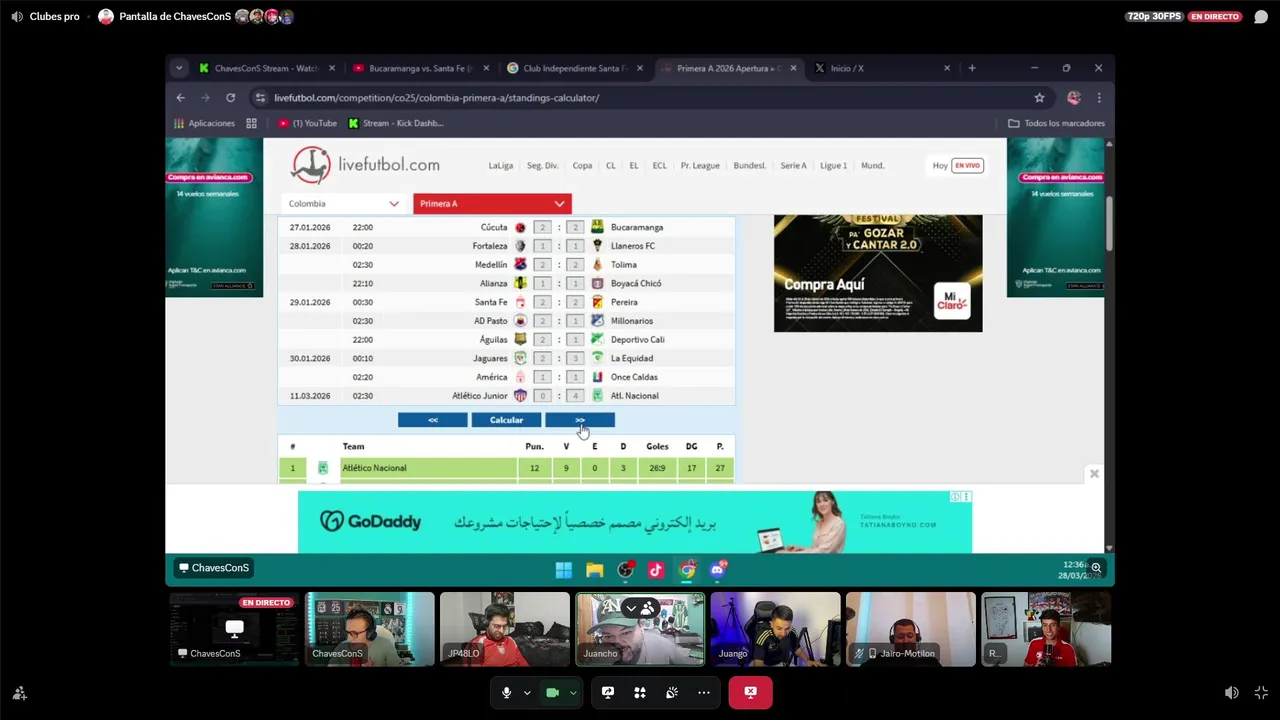Image resolution: width=1280 pixels, height=720 pixels.
Task: Open a new browser tab with plus
Action: pos(971,68)
